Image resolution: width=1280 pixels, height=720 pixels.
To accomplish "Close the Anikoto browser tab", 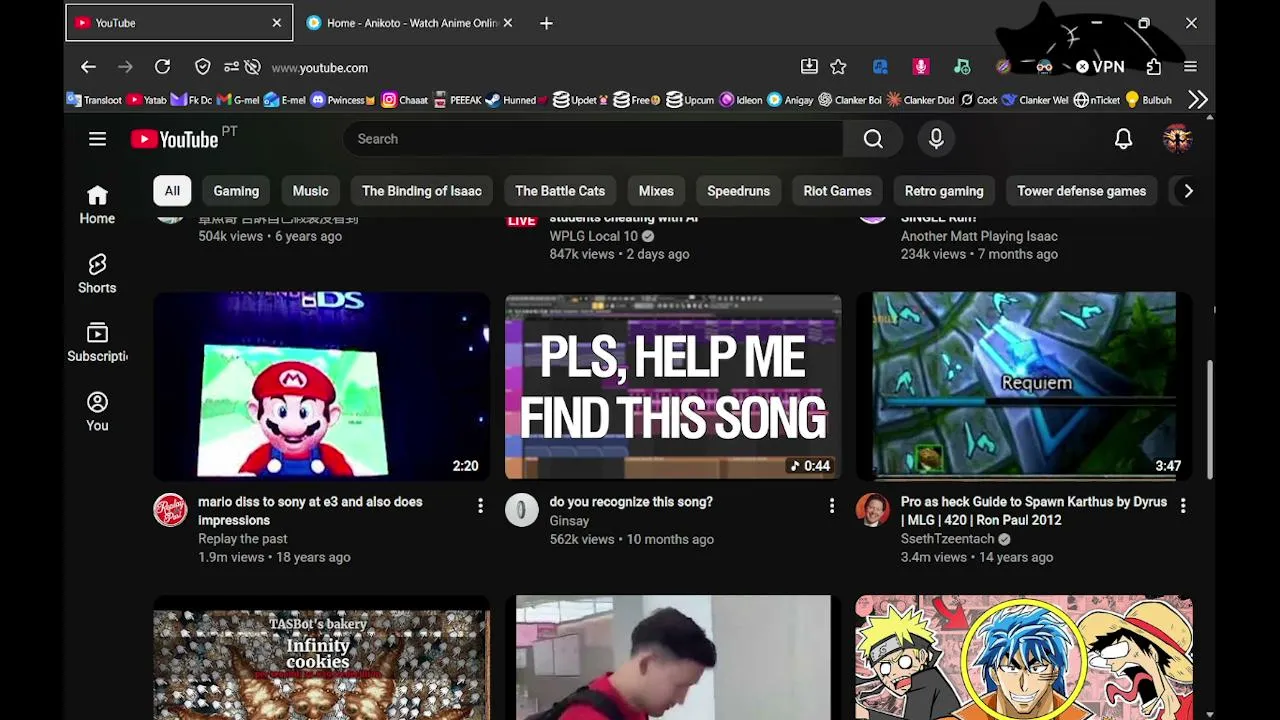I will click(x=508, y=23).
